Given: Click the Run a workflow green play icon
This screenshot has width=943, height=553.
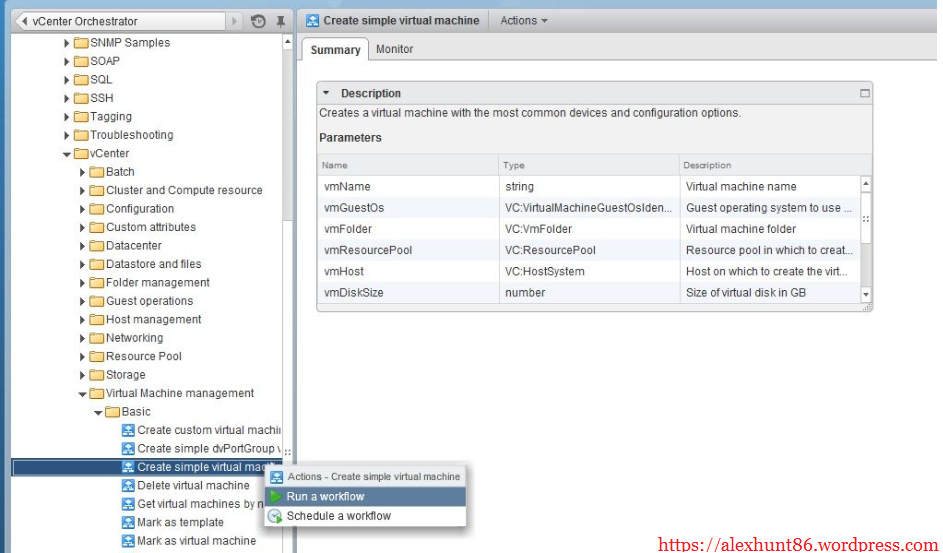Looking at the screenshot, I should click(x=276, y=497).
